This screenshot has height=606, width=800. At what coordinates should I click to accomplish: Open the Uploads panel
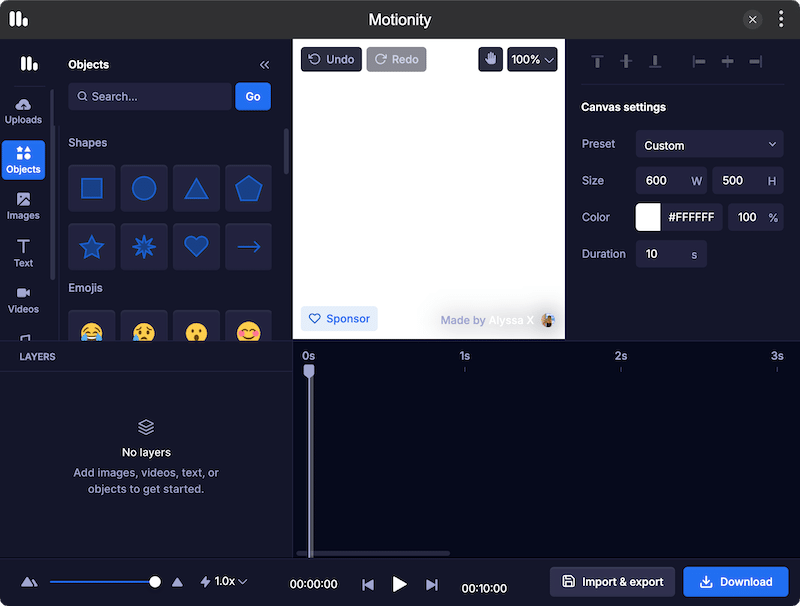click(x=23, y=111)
